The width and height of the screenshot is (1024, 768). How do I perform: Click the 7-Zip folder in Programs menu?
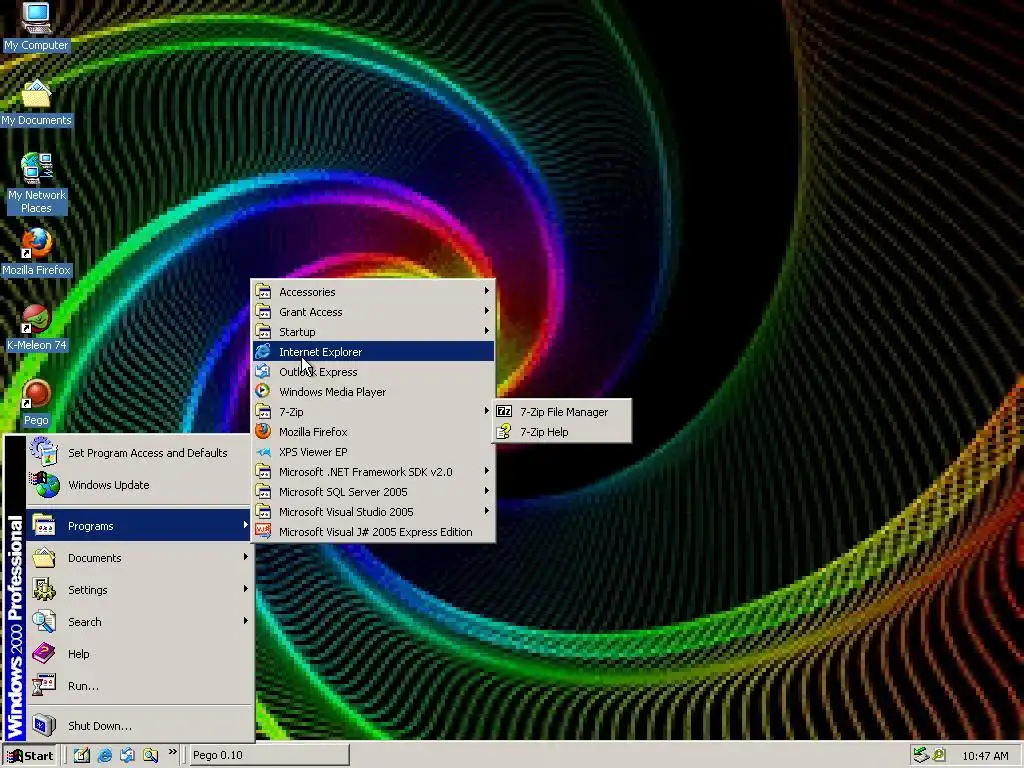(373, 411)
